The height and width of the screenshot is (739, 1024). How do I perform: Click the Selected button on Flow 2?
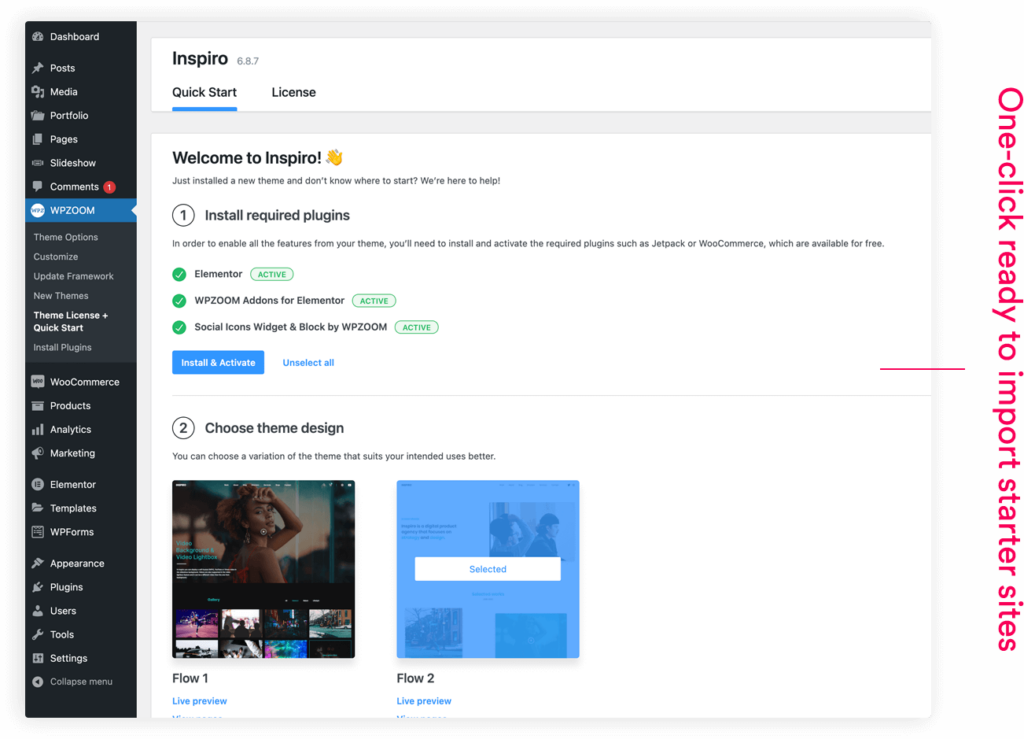click(488, 569)
